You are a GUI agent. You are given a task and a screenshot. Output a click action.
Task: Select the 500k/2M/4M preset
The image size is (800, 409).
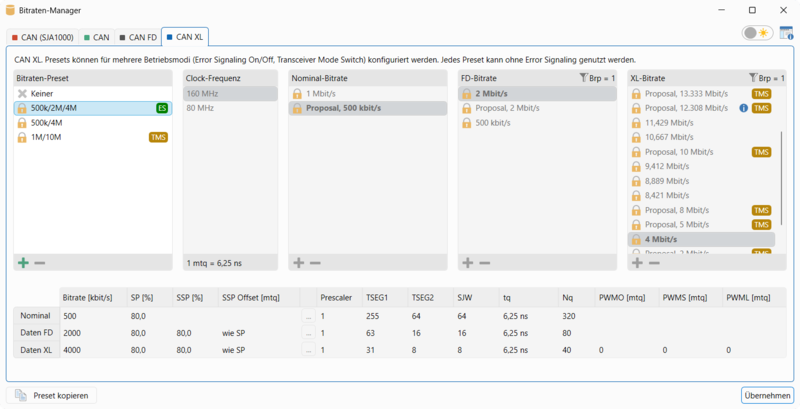[x=93, y=108]
